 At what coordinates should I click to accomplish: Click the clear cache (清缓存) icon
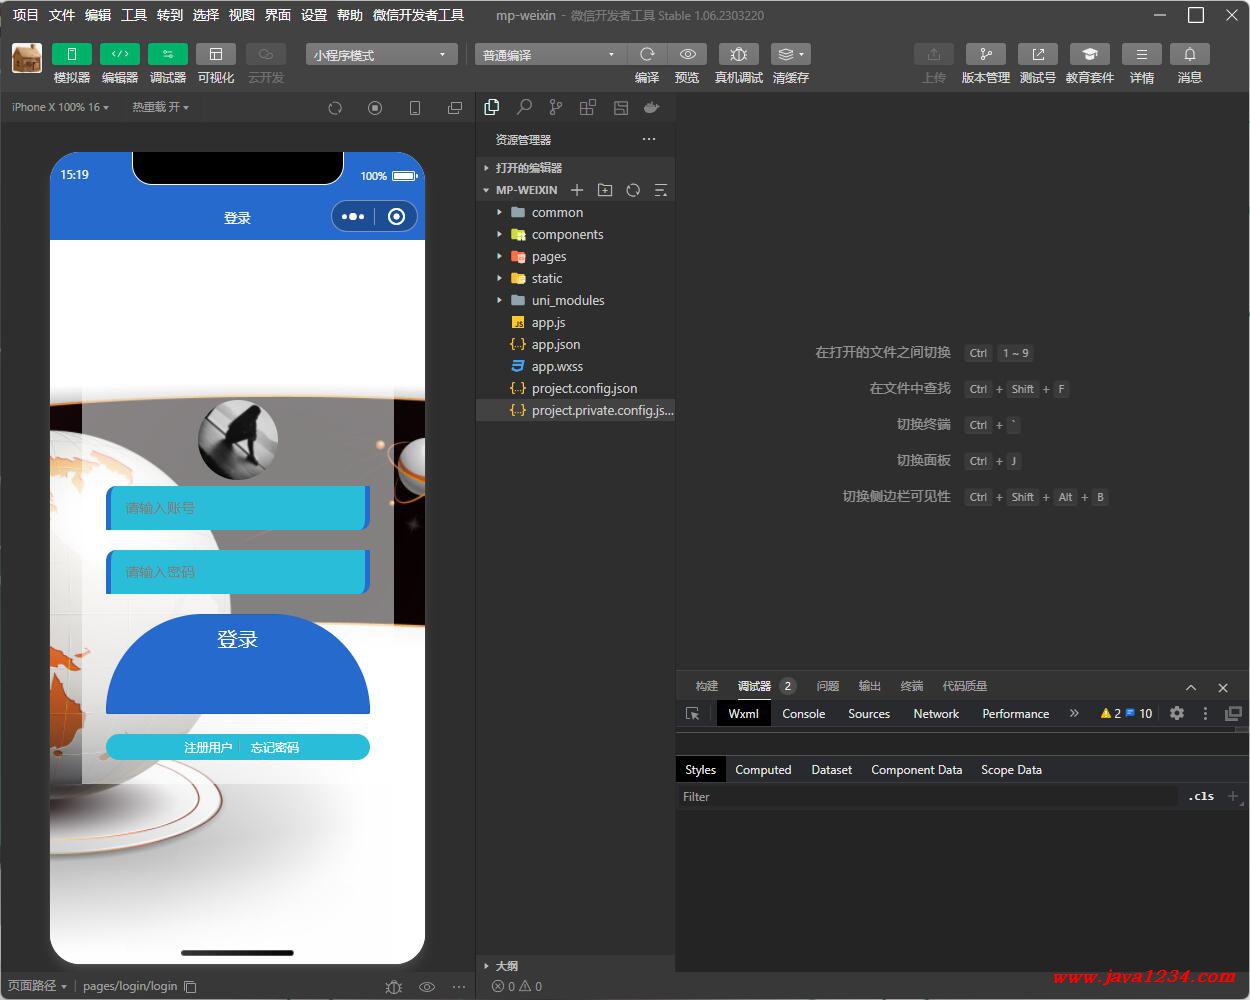pyautogui.click(x=790, y=54)
